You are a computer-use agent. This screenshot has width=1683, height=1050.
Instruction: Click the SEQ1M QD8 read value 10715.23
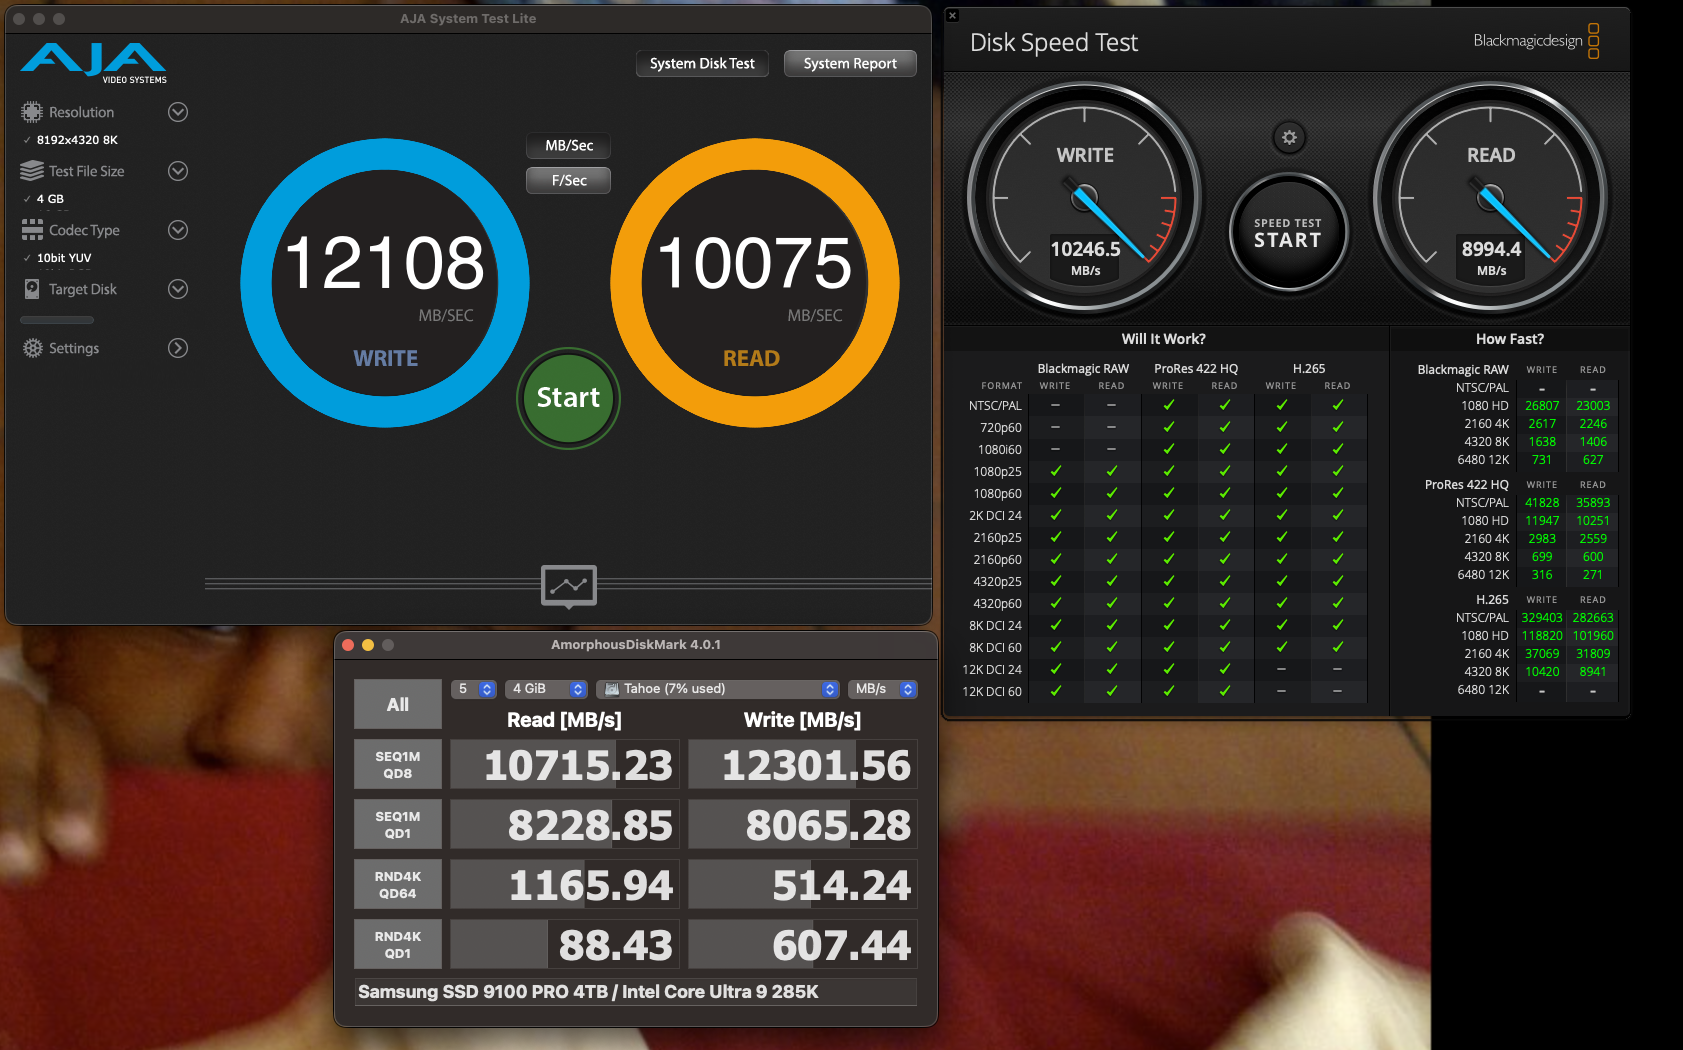(565, 765)
